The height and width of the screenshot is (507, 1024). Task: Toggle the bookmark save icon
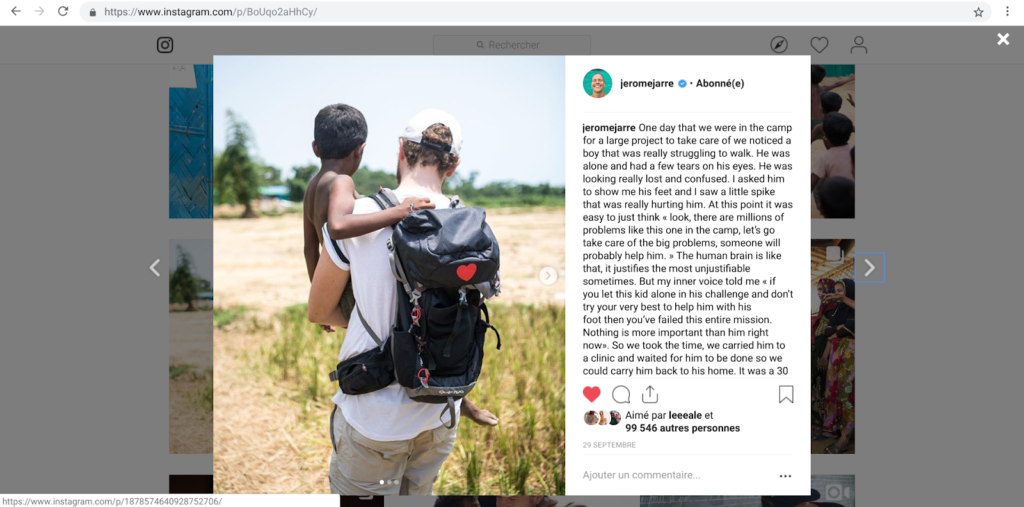tap(786, 394)
